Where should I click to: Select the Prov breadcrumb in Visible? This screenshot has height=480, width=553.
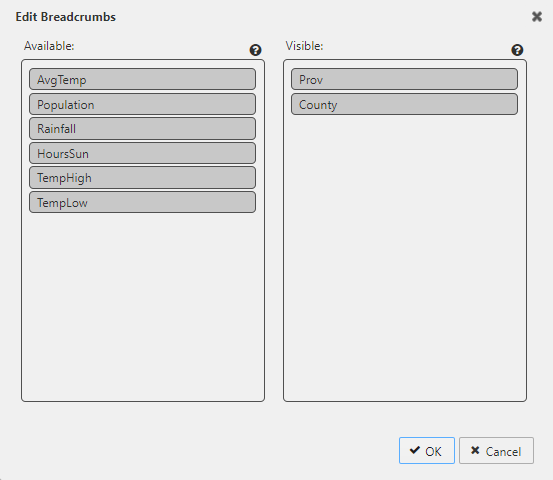[x=405, y=79]
